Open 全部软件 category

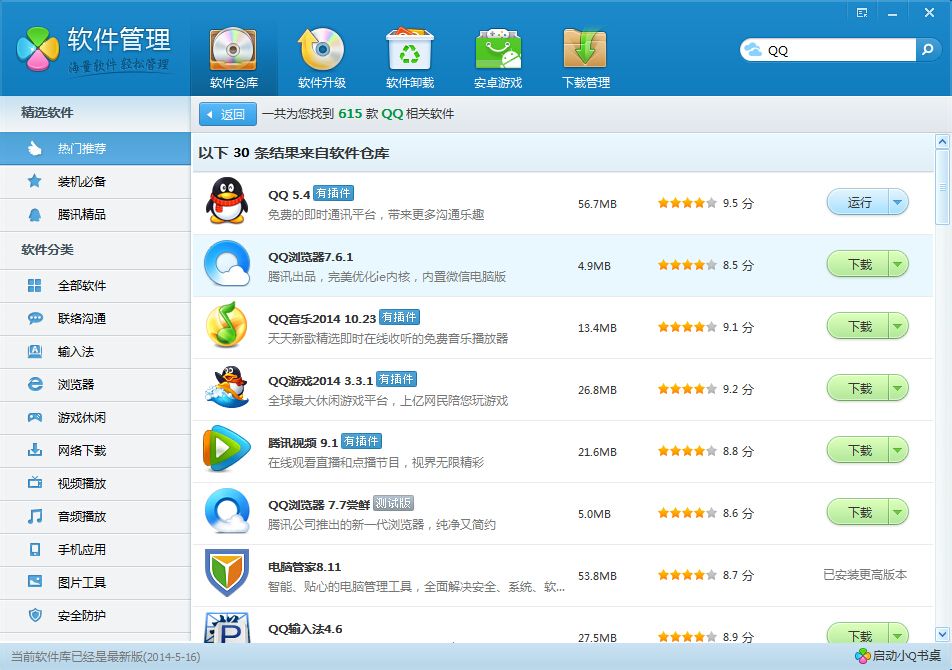pyautogui.click(x=95, y=285)
